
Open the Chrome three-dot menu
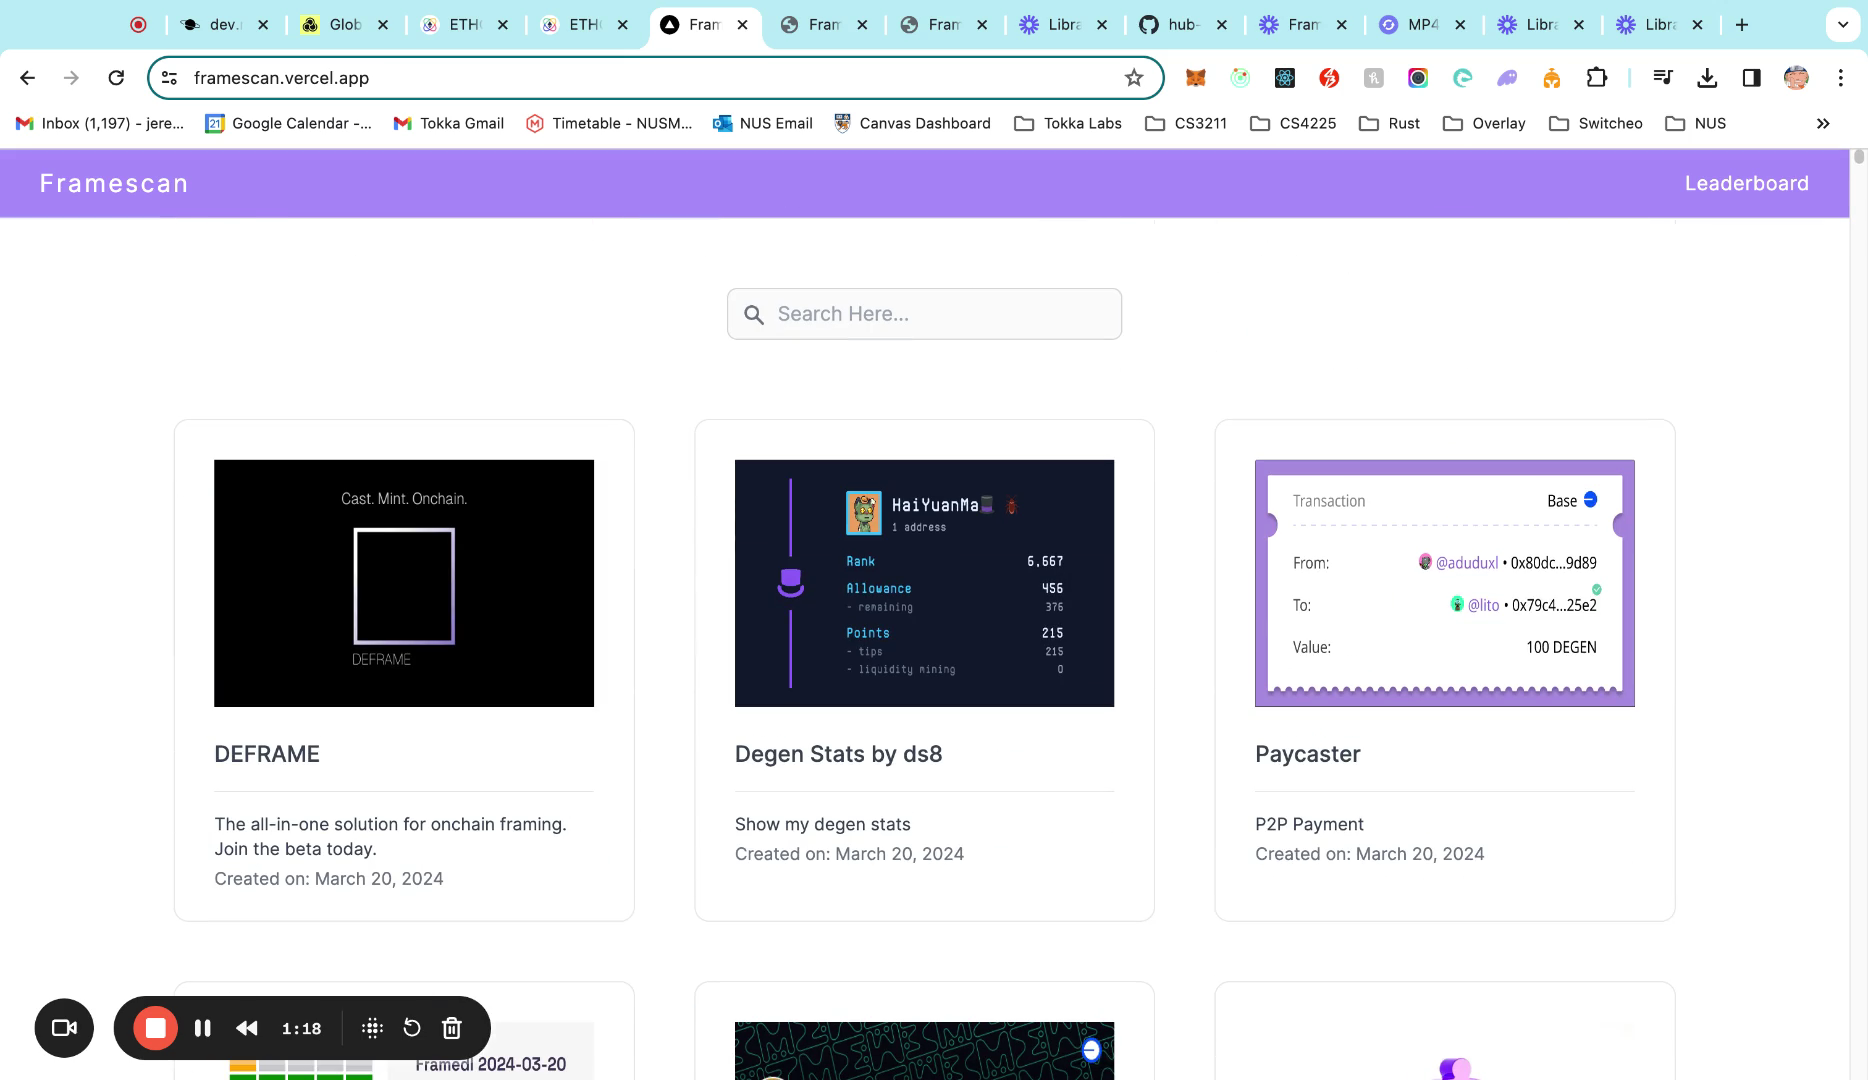point(1840,78)
